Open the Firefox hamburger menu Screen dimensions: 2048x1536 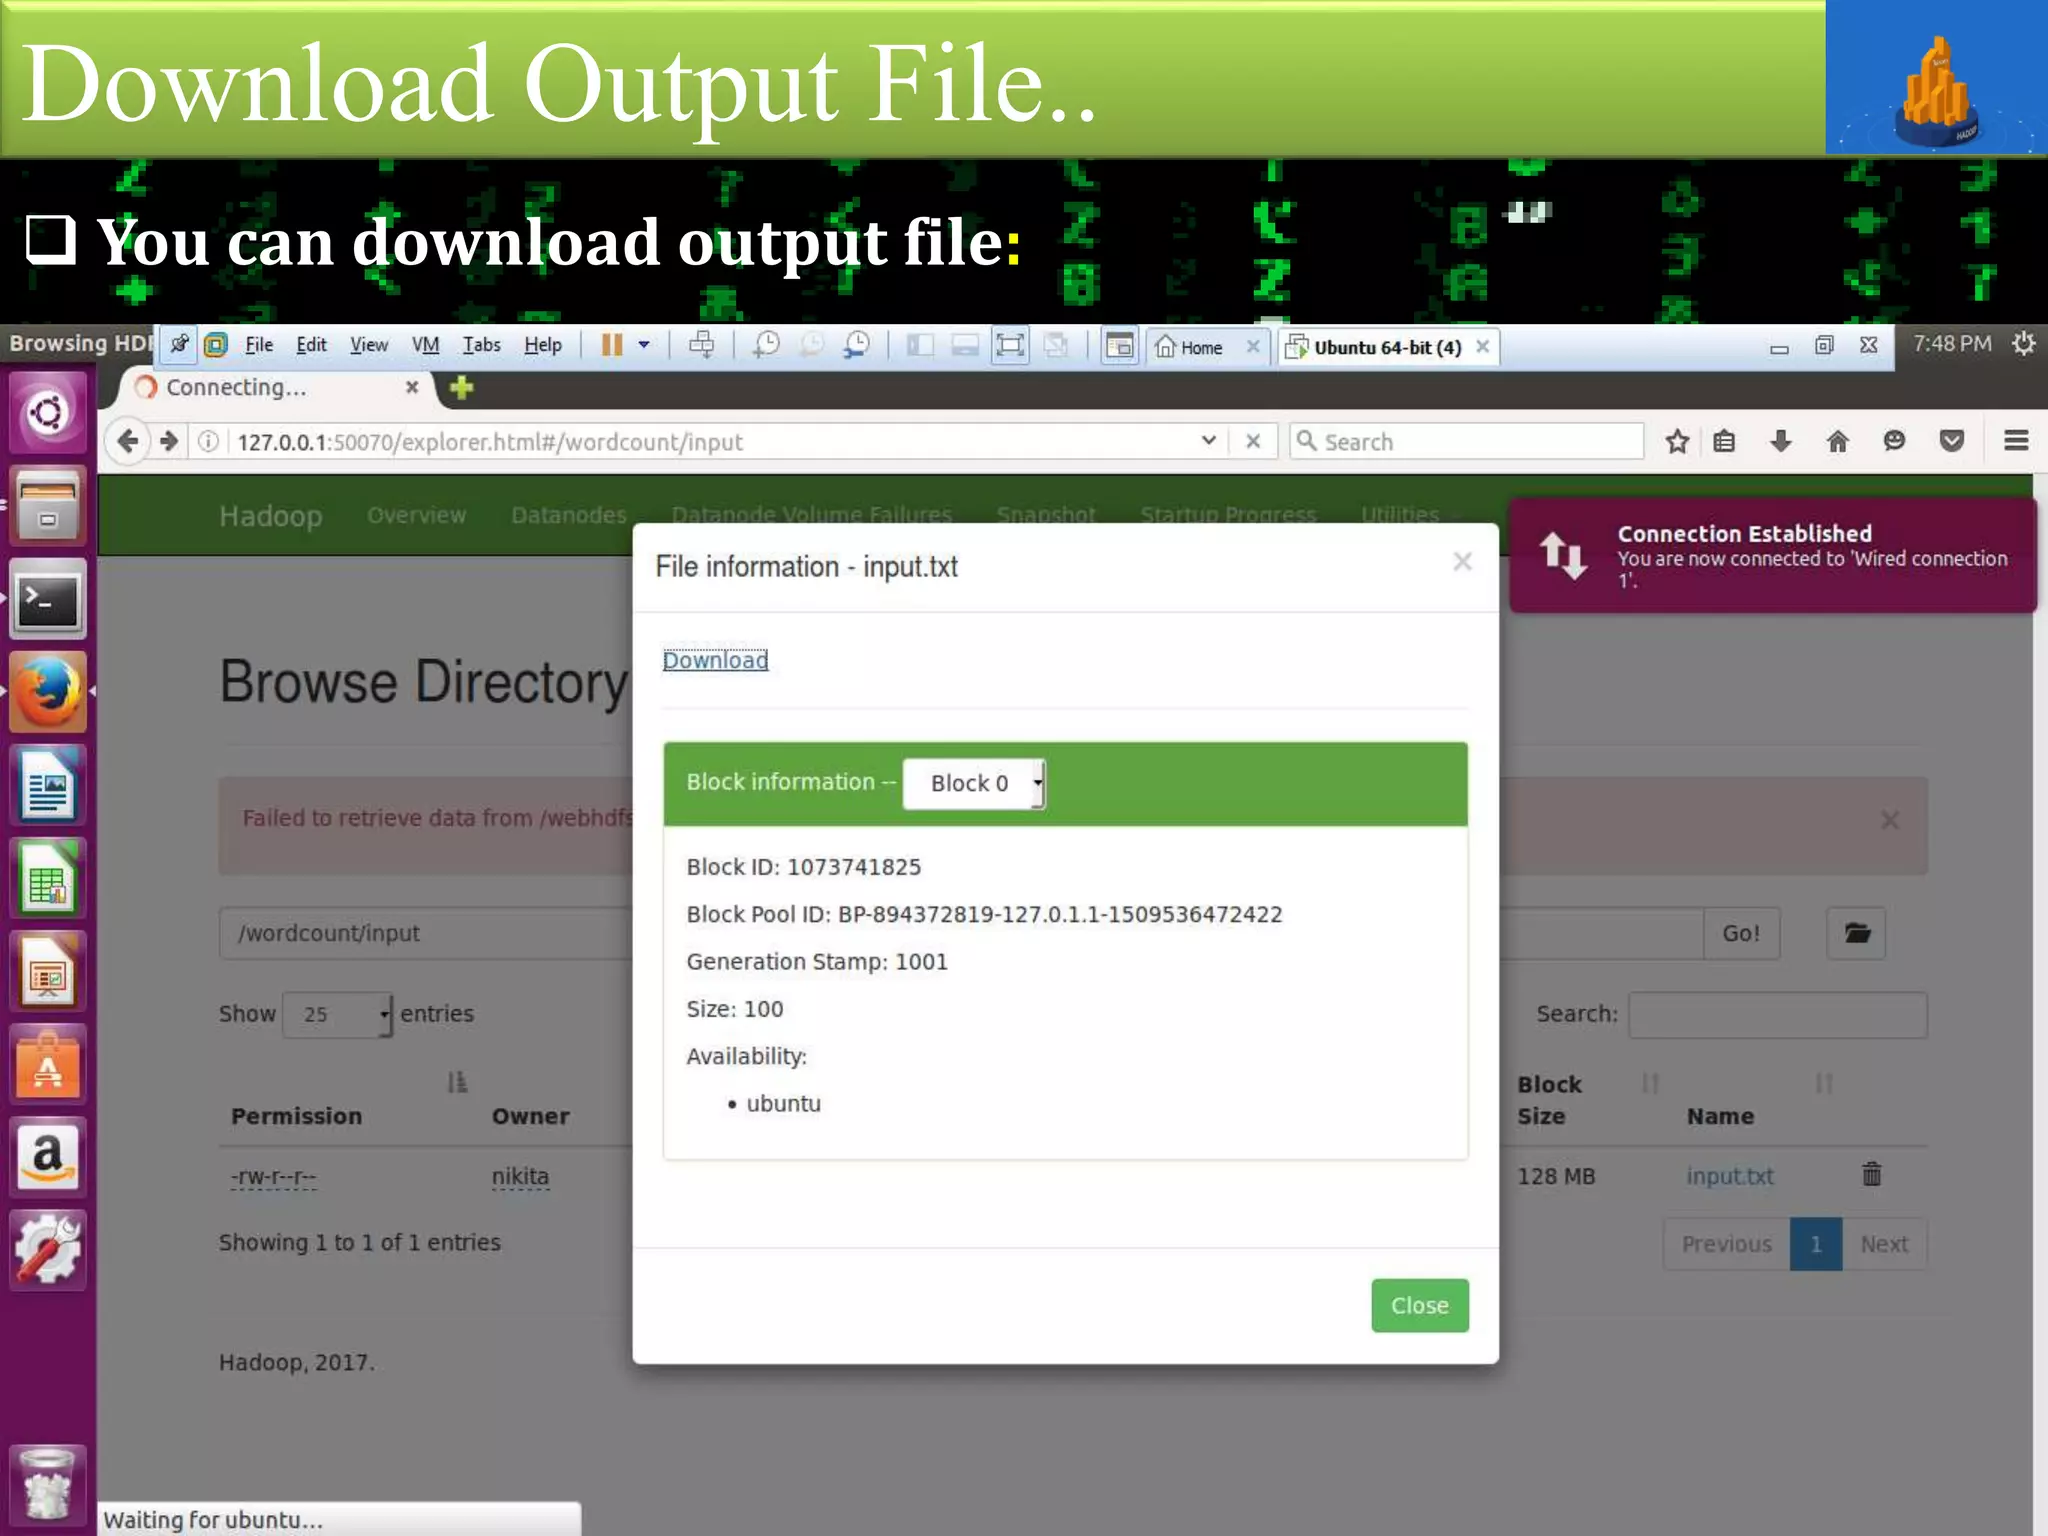click(x=2016, y=441)
